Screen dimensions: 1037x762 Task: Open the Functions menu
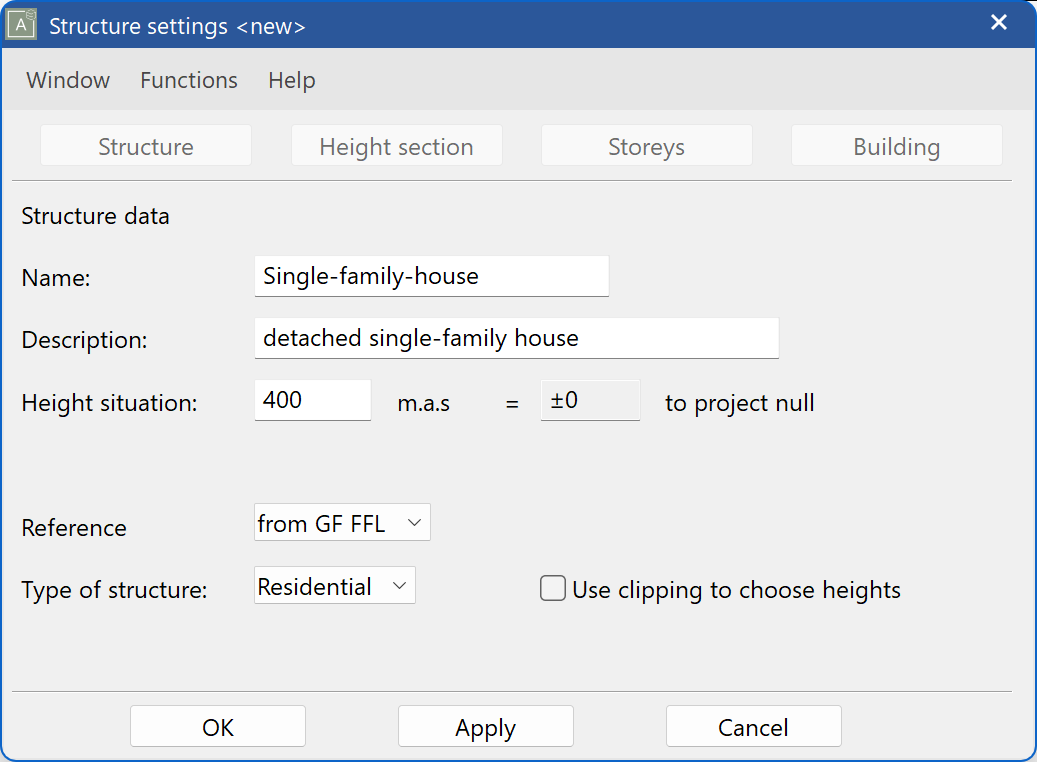click(188, 80)
